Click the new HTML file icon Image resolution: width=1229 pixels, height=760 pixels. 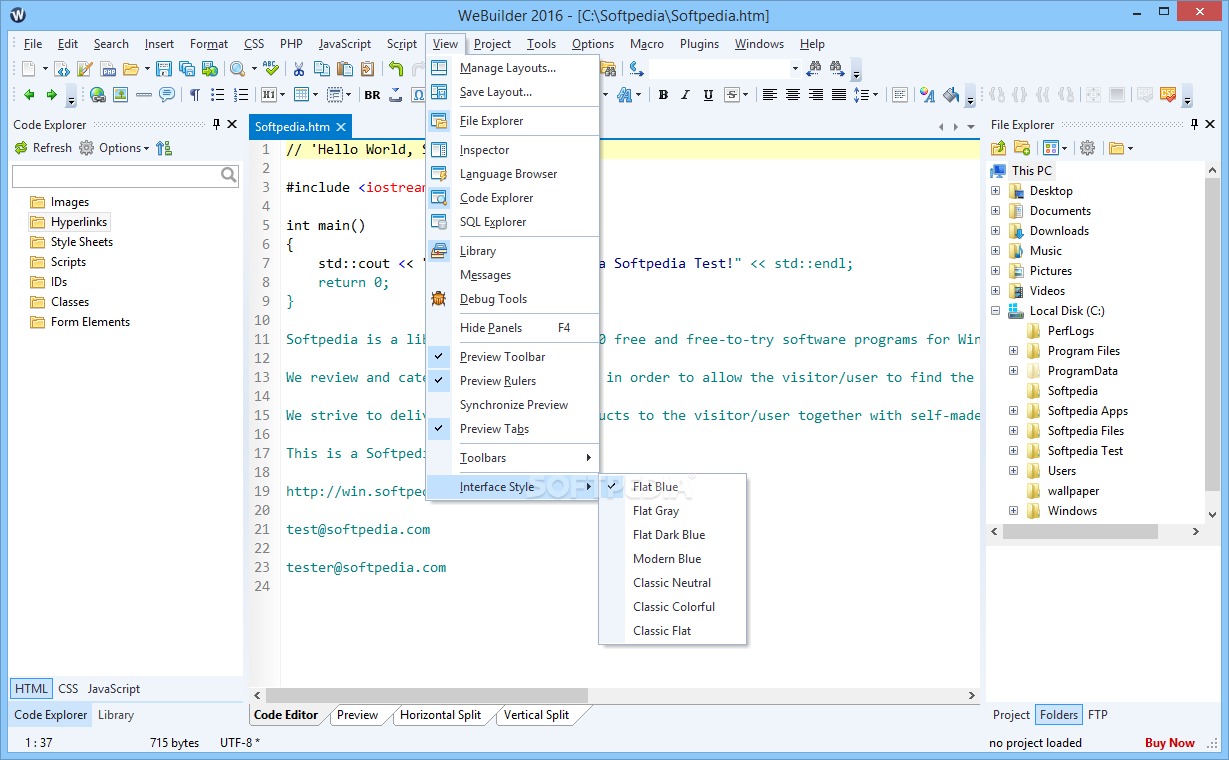pyautogui.click(x=62, y=69)
